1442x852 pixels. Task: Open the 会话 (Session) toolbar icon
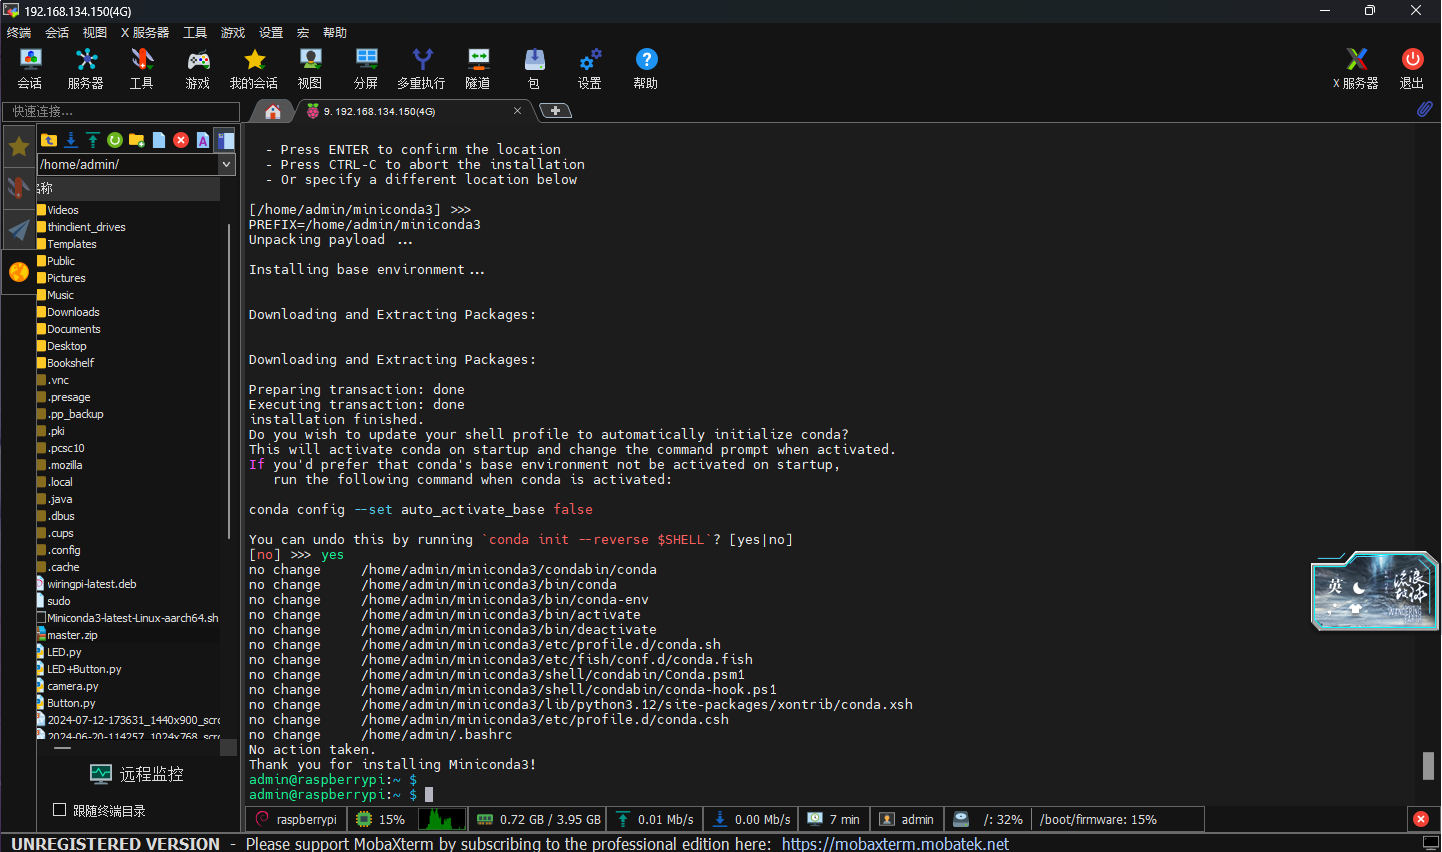pos(30,69)
